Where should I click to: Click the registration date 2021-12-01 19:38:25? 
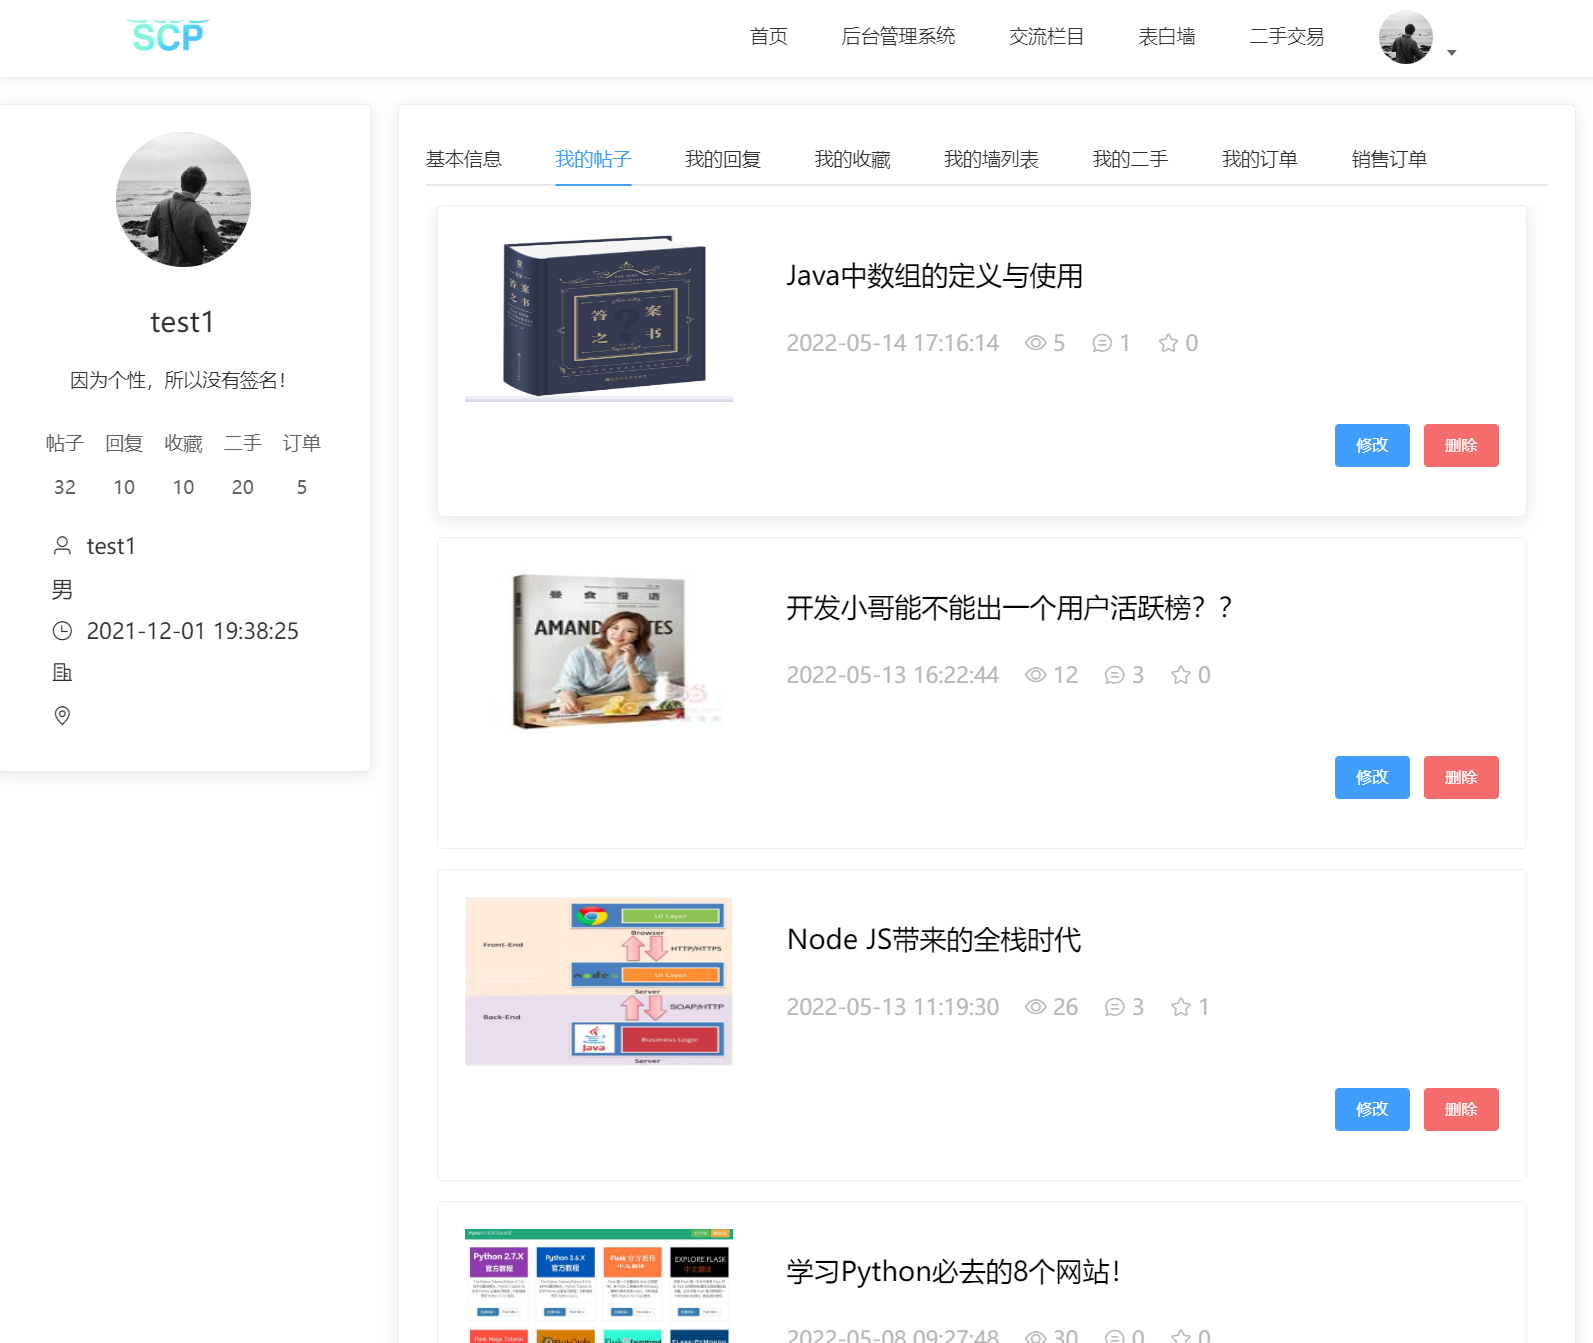(x=193, y=631)
